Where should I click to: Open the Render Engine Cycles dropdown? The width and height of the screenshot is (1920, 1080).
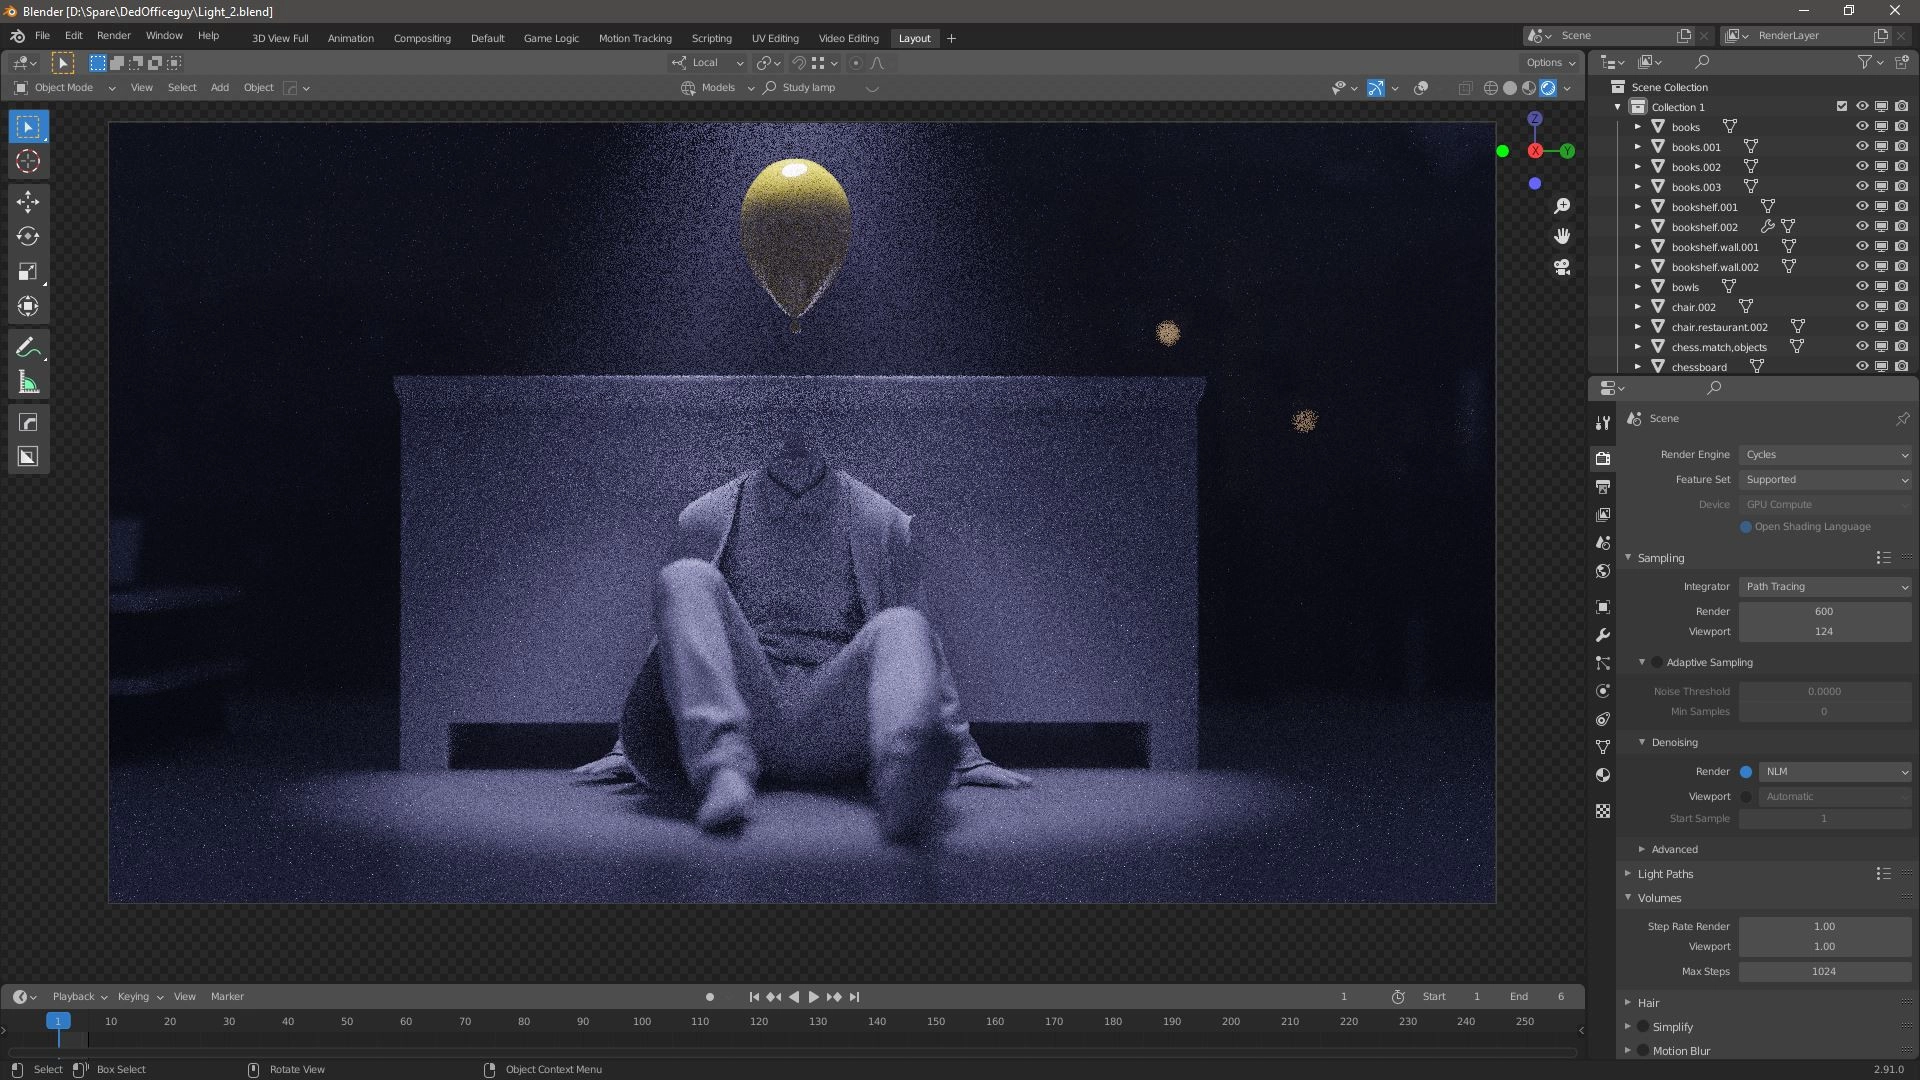pos(1825,455)
